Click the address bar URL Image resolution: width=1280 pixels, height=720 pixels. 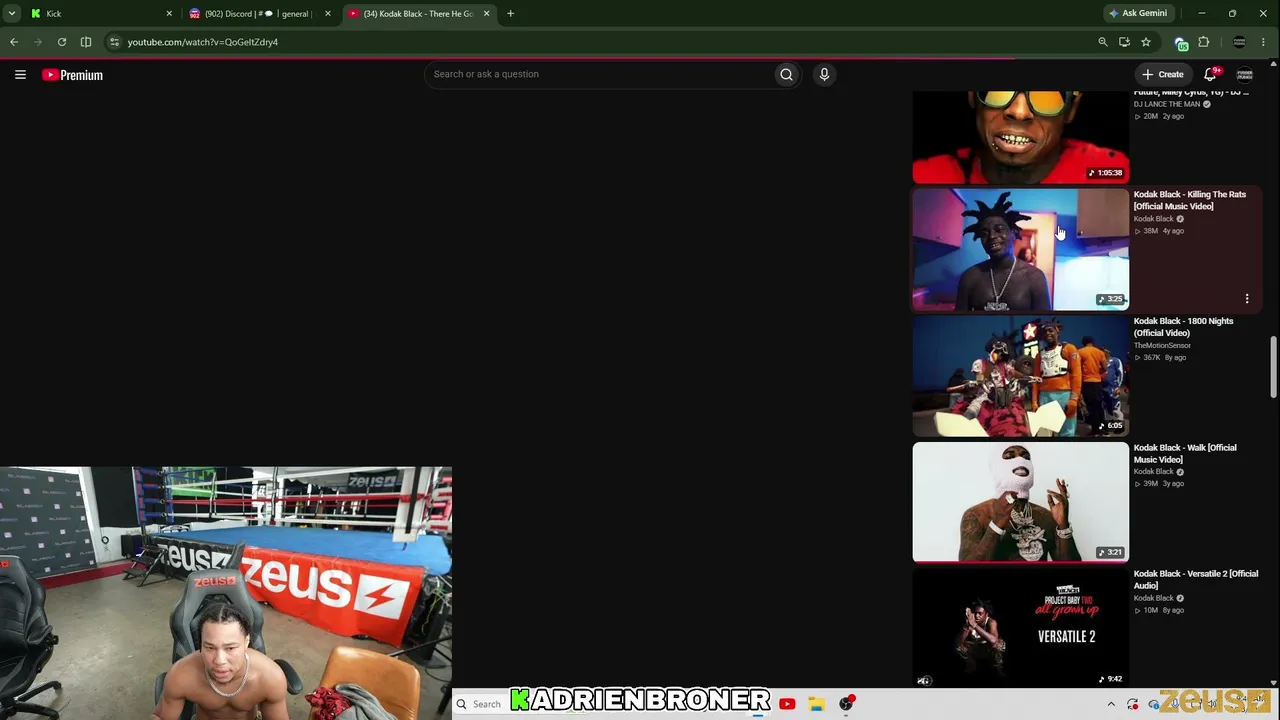203,42
